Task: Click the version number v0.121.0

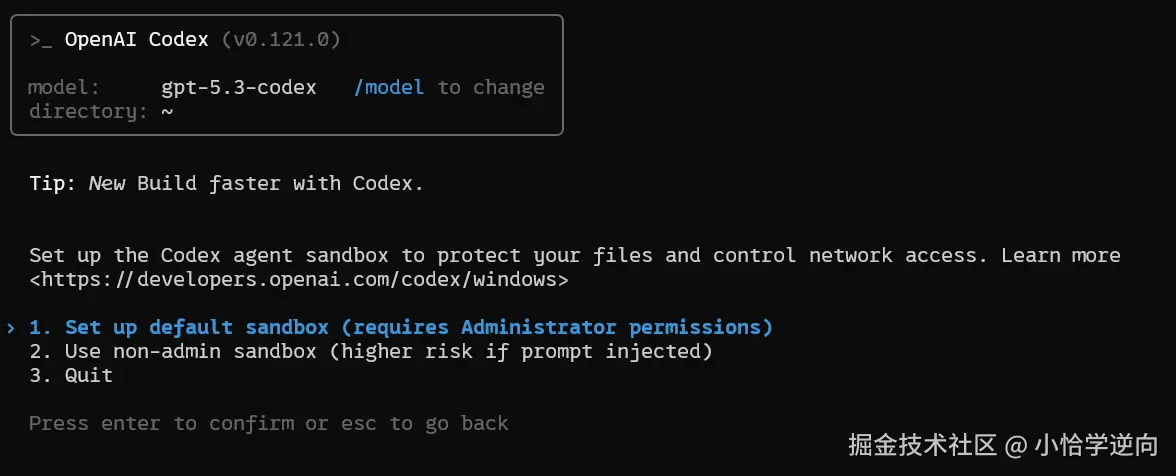Action: pyautogui.click(x=281, y=40)
